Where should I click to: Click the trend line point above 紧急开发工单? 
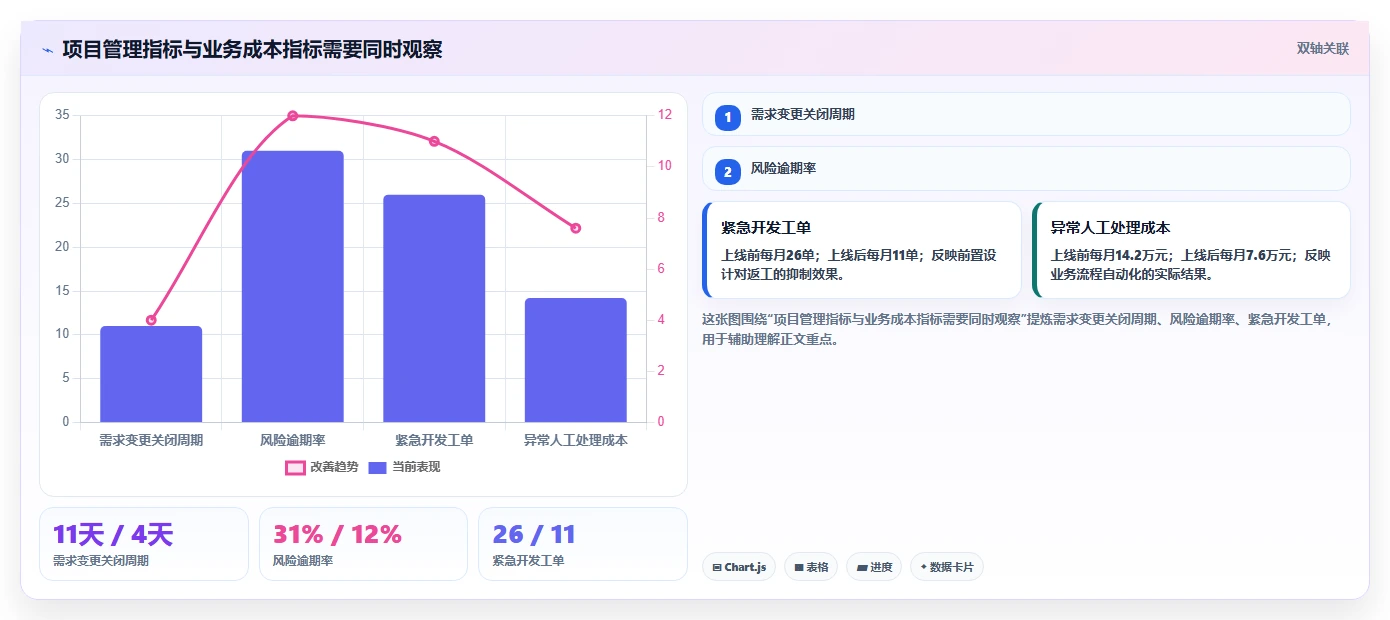coord(434,141)
